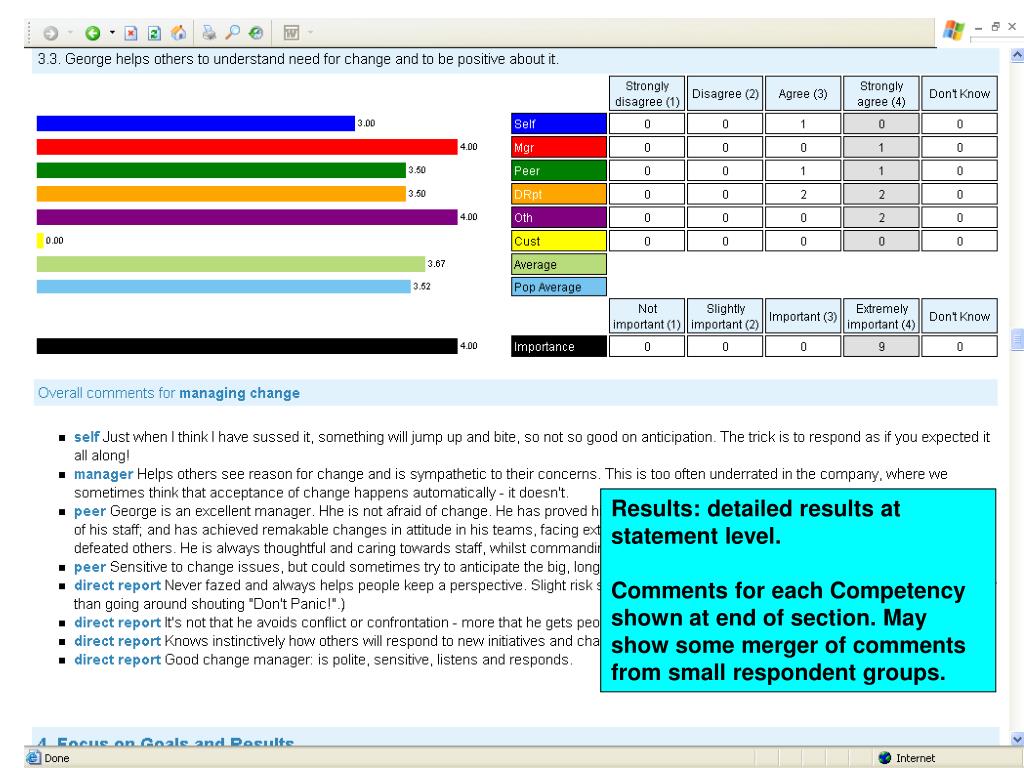Click the green Peer legend swatch
The height and width of the screenshot is (768, 1024).
558,170
